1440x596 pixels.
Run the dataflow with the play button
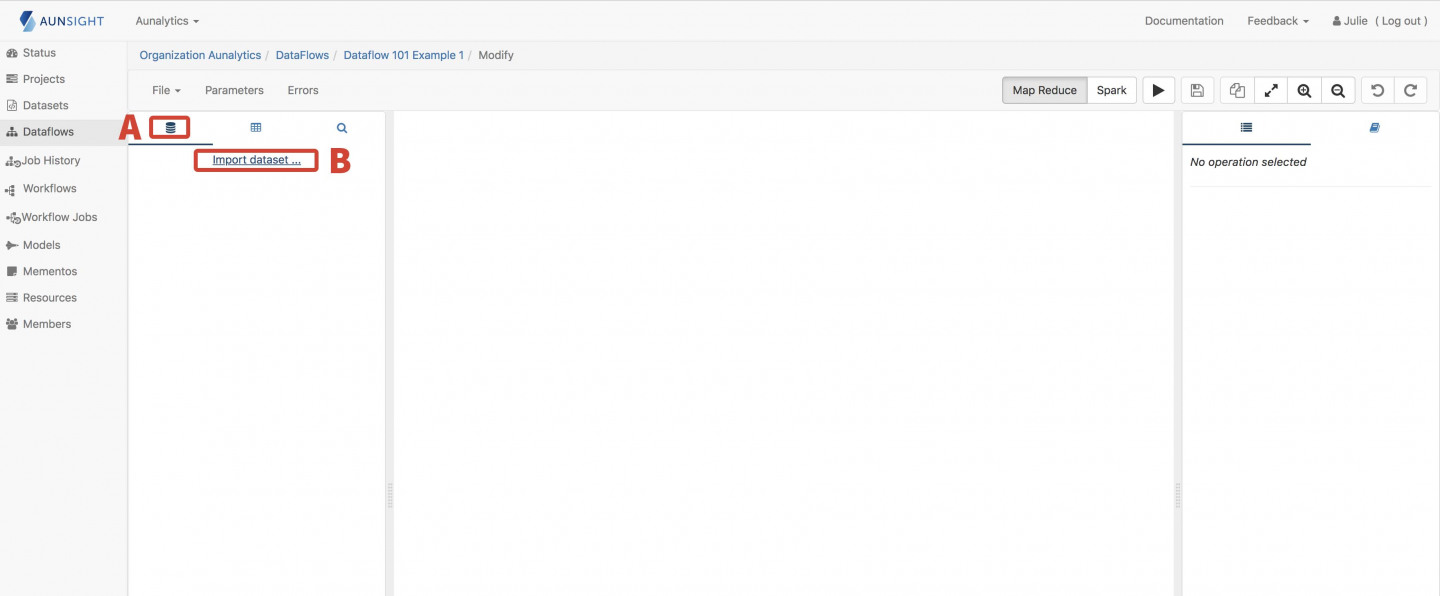point(1158,90)
